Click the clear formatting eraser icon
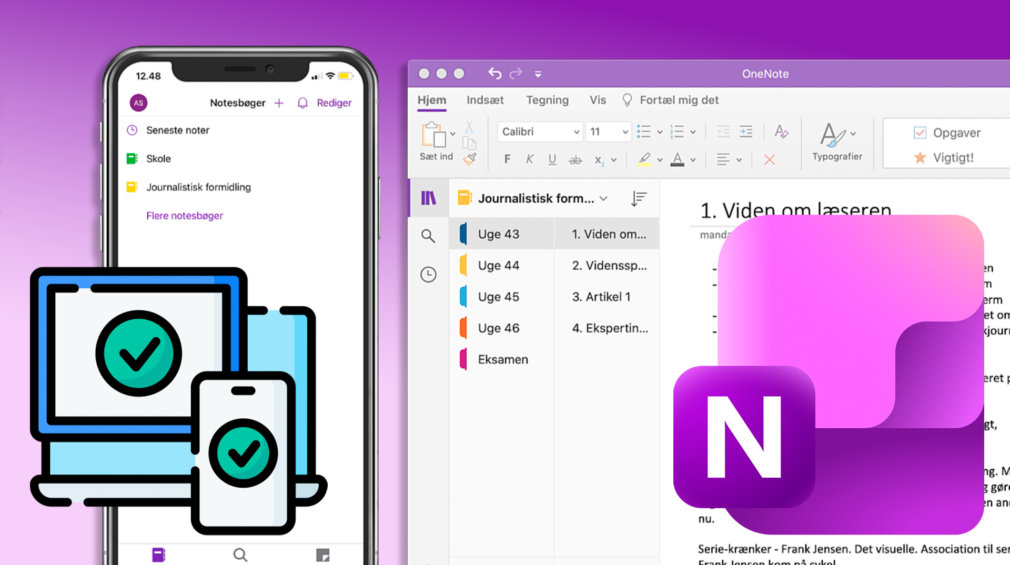The height and width of the screenshot is (565, 1010). click(781, 132)
